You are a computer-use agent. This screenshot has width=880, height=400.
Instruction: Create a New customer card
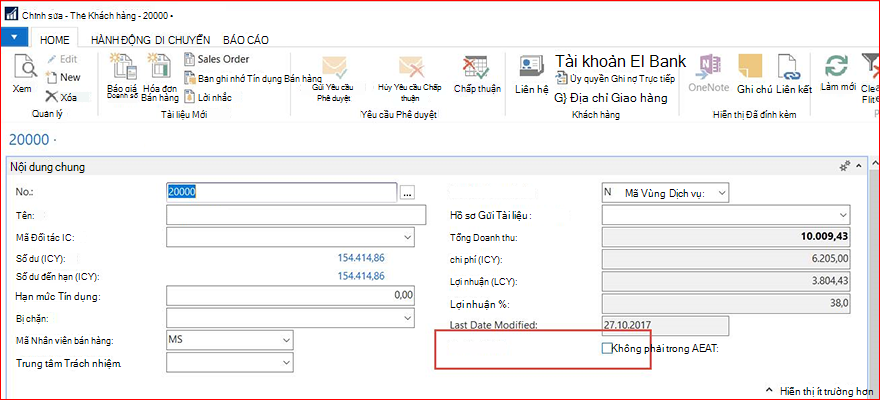63,77
